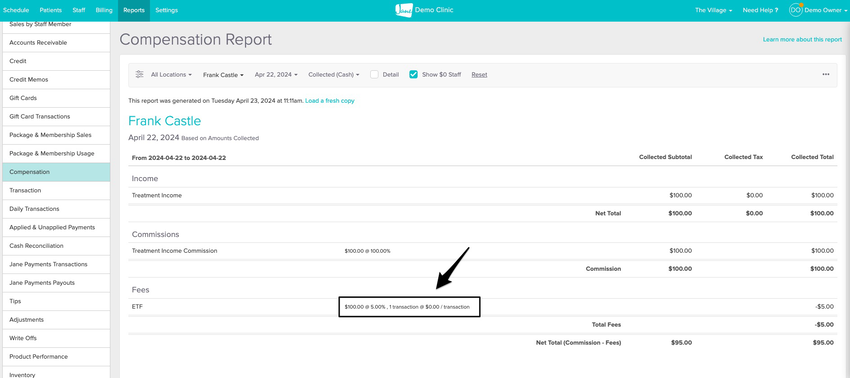Image resolution: width=850 pixels, height=378 pixels.
Task: Click Need Help link
Action: tap(759, 10)
